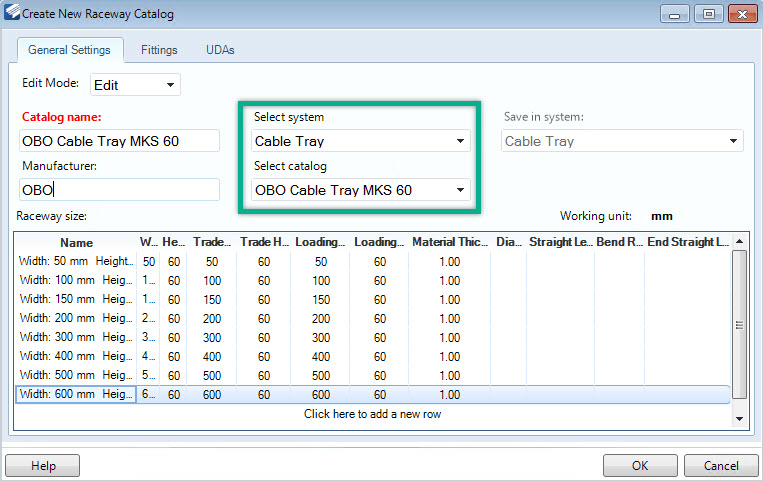Minimize the Create New Raceway Catalog window
Screen dimensions: 763x481
point(674,14)
